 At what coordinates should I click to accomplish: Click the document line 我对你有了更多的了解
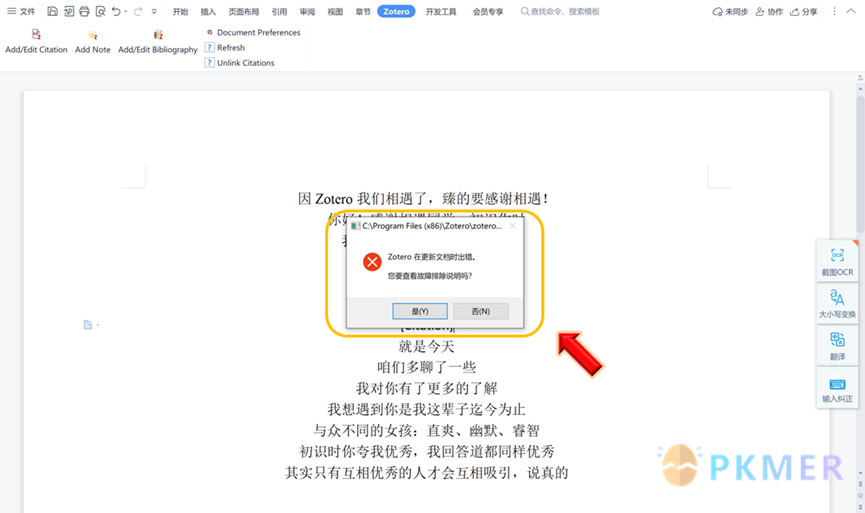426,388
